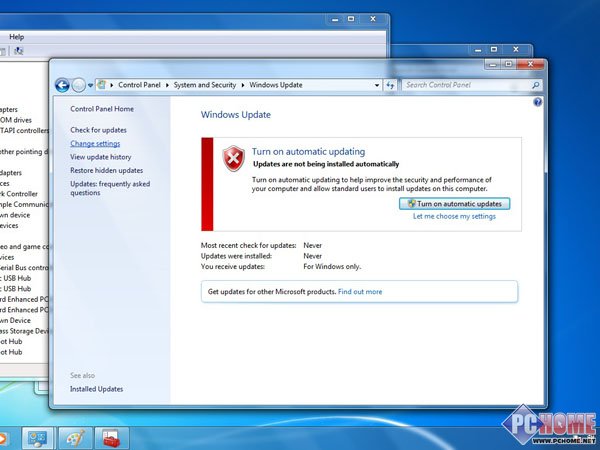Click the search magnifier icon
This screenshot has width=600, height=450.
535,85
